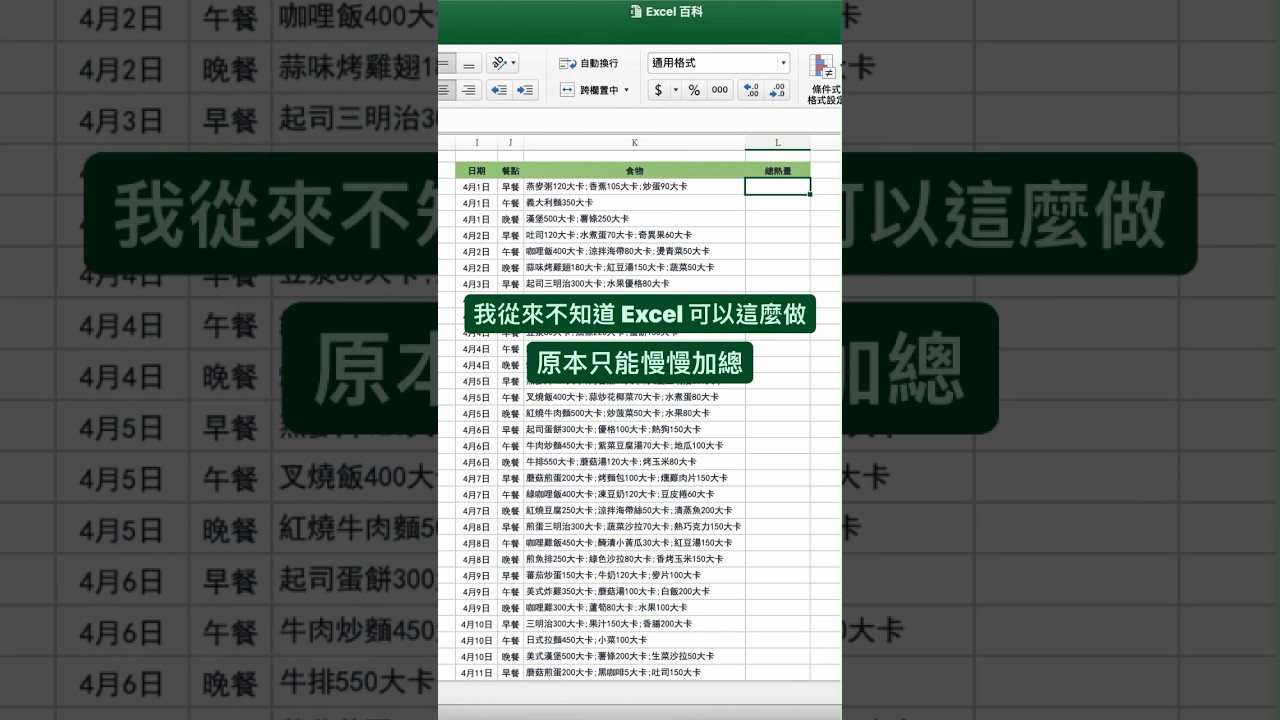Click the 食物 header cell
Image resolution: width=1280 pixels, height=720 pixels.
coord(634,171)
